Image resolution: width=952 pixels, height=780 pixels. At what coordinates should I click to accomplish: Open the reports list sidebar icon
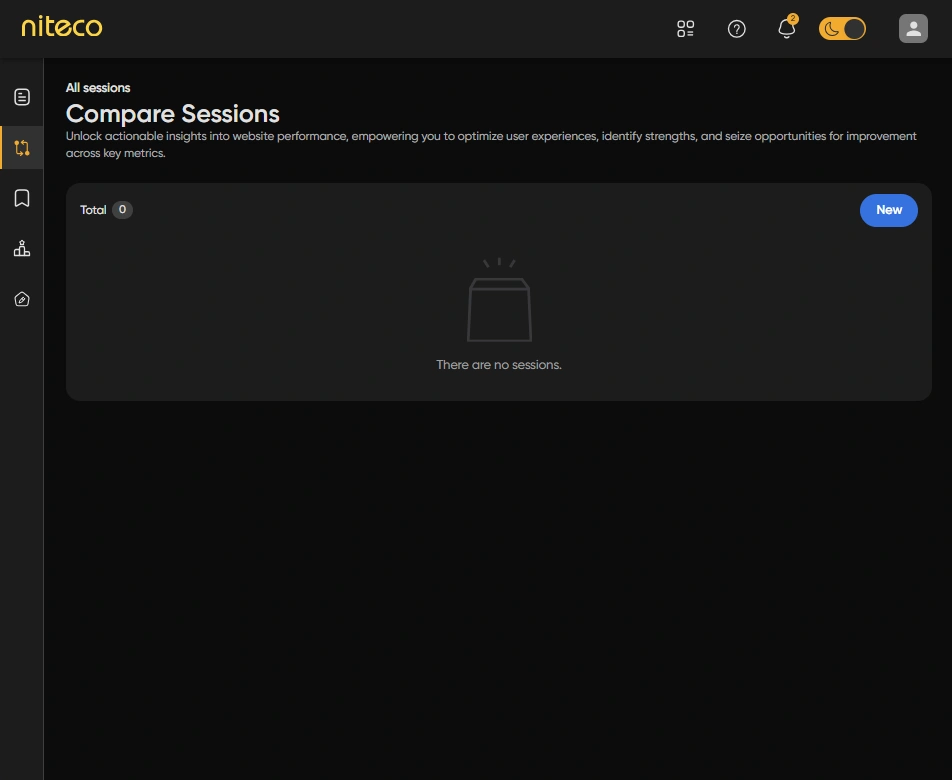[22, 97]
